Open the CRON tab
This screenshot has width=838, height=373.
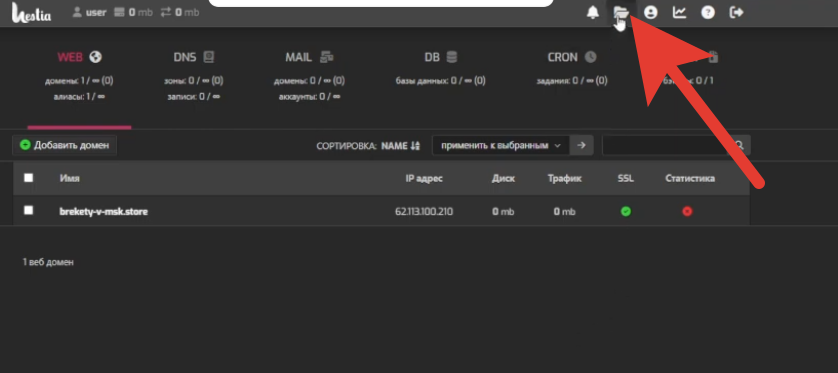click(x=571, y=57)
